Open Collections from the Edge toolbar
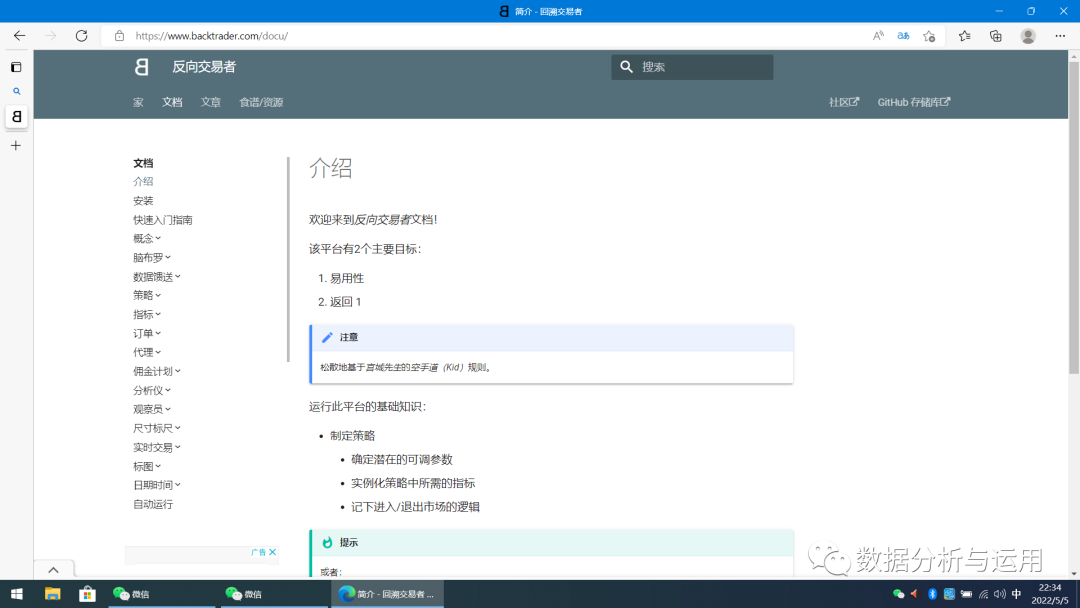The width and height of the screenshot is (1080, 608). [995, 34]
